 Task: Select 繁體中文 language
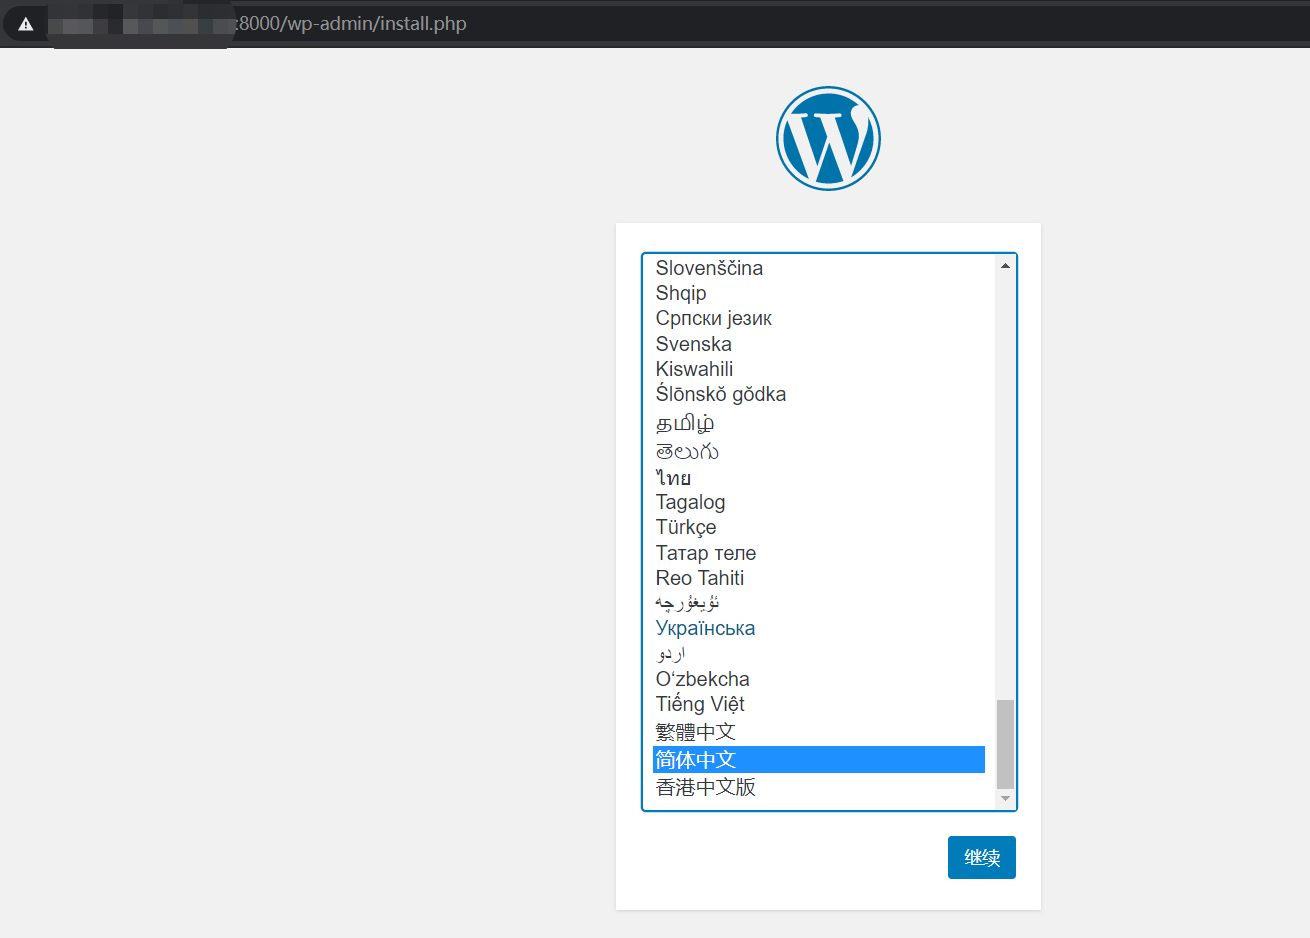pyautogui.click(x=819, y=732)
